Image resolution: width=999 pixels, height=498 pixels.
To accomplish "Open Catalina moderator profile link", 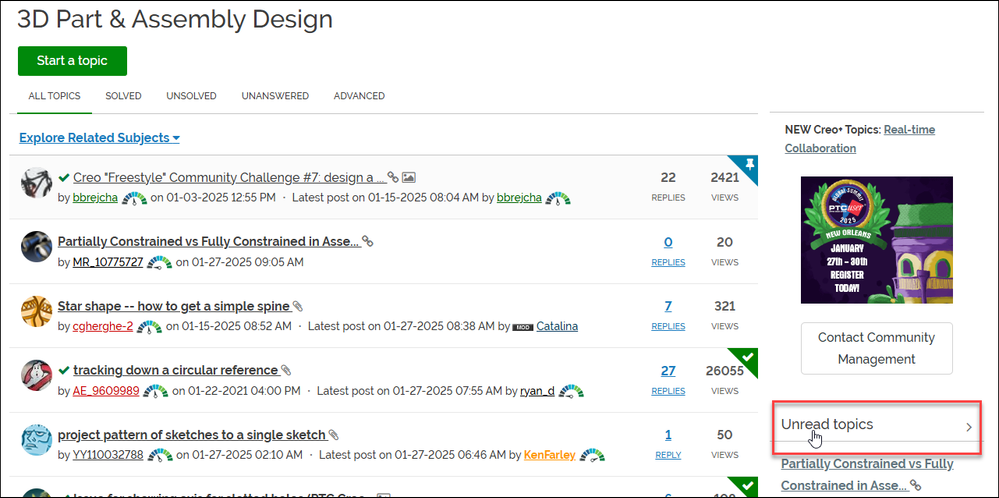I will click(x=557, y=326).
